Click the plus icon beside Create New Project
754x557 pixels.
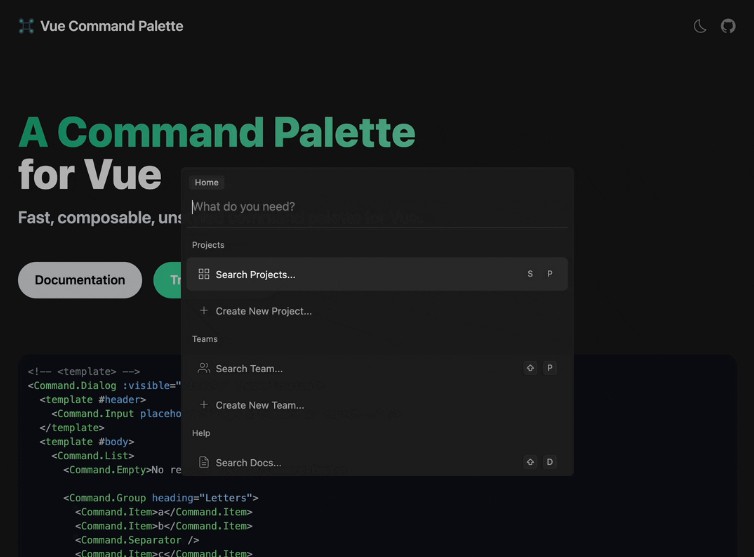point(204,311)
